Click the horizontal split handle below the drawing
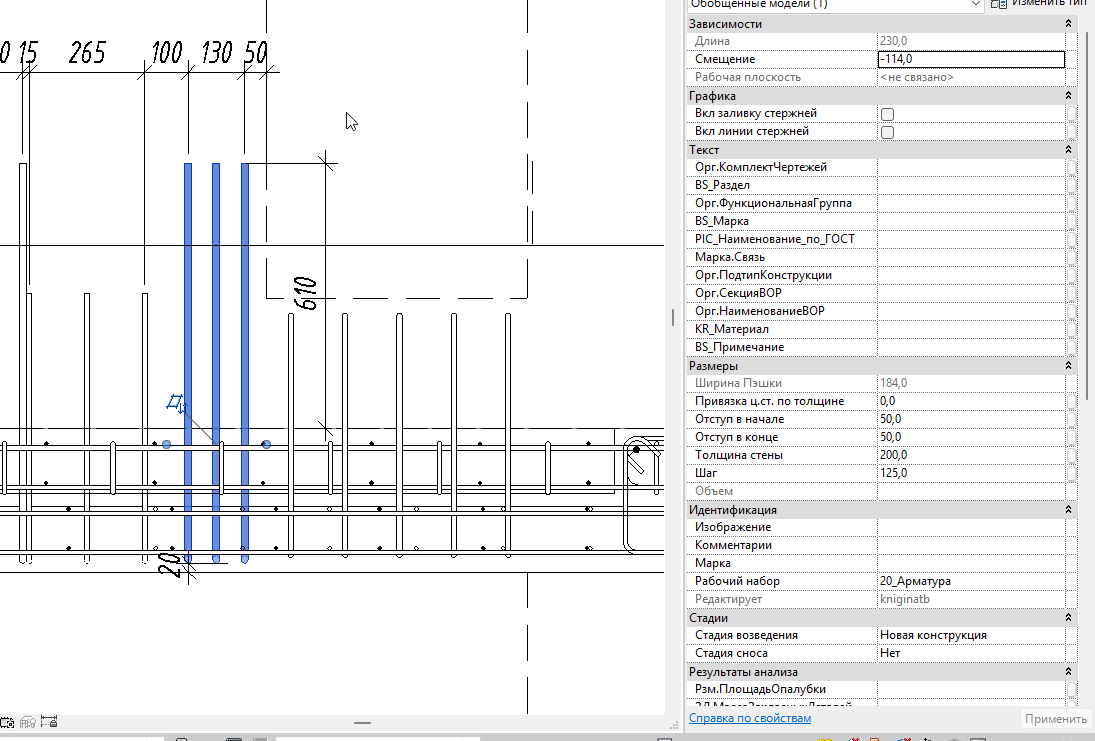Image resolution: width=1095 pixels, height=741 pixels. coord(362,723)
